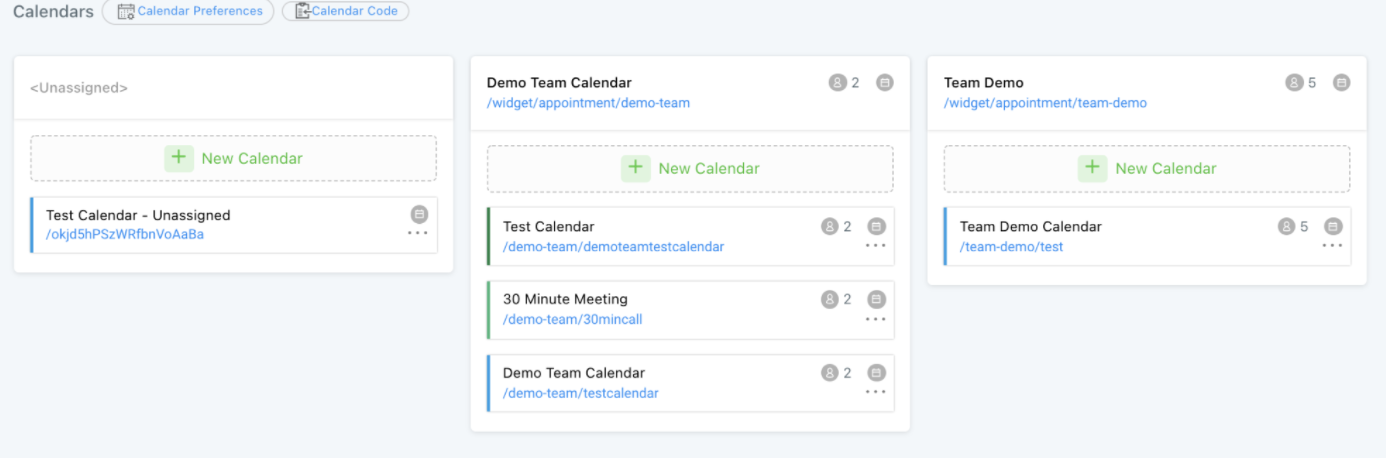The image size is (1386, 458).
Task: Click members icon on Team Demo group header
Action: pos(1294,83)
